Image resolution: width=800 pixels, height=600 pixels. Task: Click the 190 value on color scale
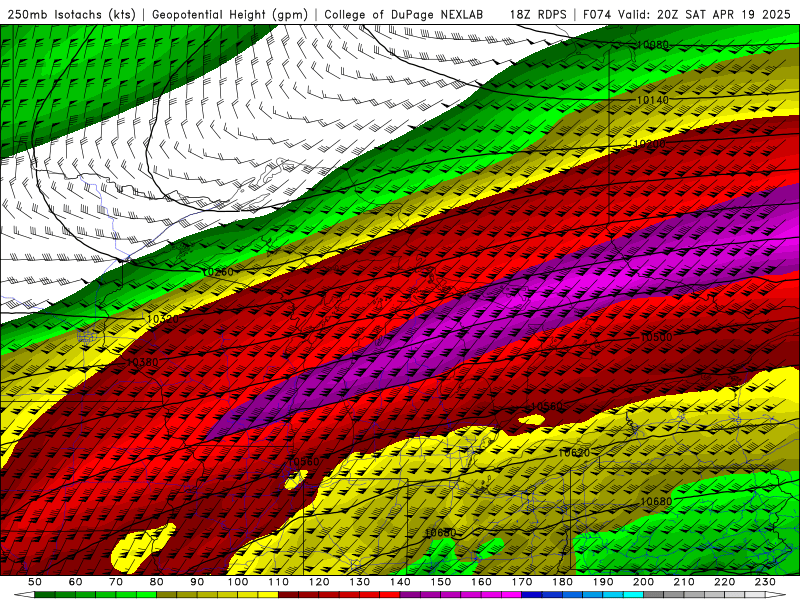603,582
